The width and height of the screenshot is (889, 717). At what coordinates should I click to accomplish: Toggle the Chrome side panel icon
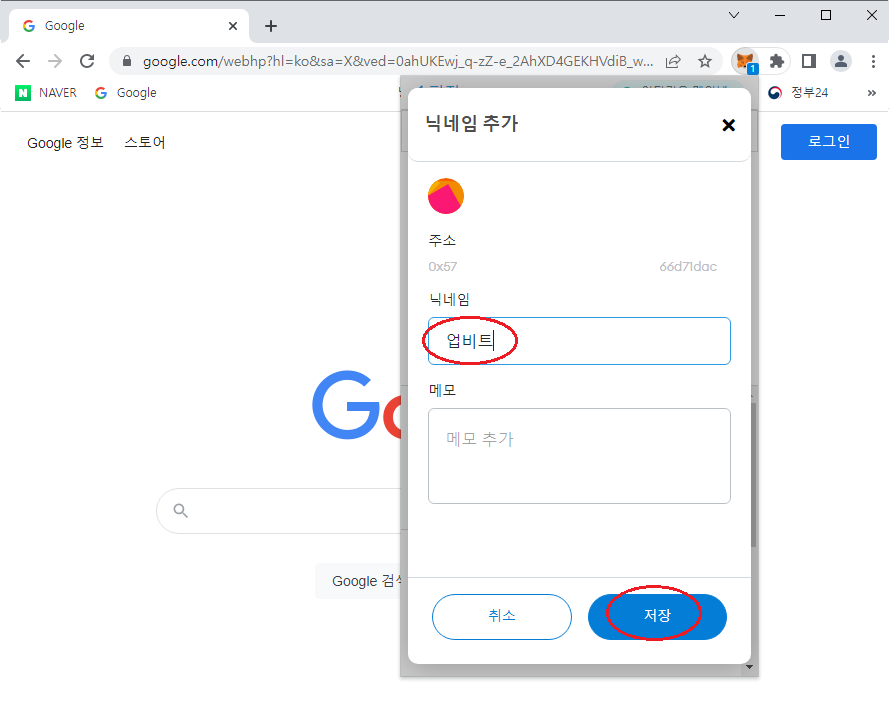pos(808,61)
